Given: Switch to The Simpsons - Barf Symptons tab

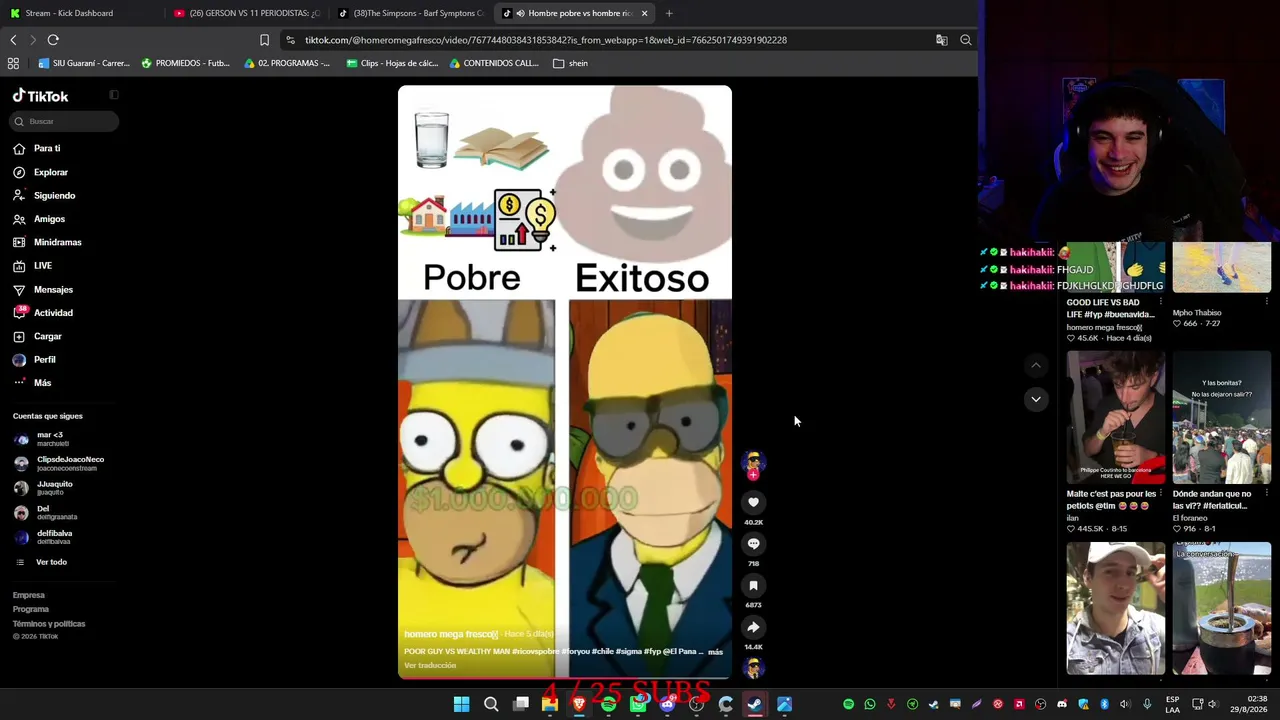Looking at the screenshot, I should (x=411, y=13).
